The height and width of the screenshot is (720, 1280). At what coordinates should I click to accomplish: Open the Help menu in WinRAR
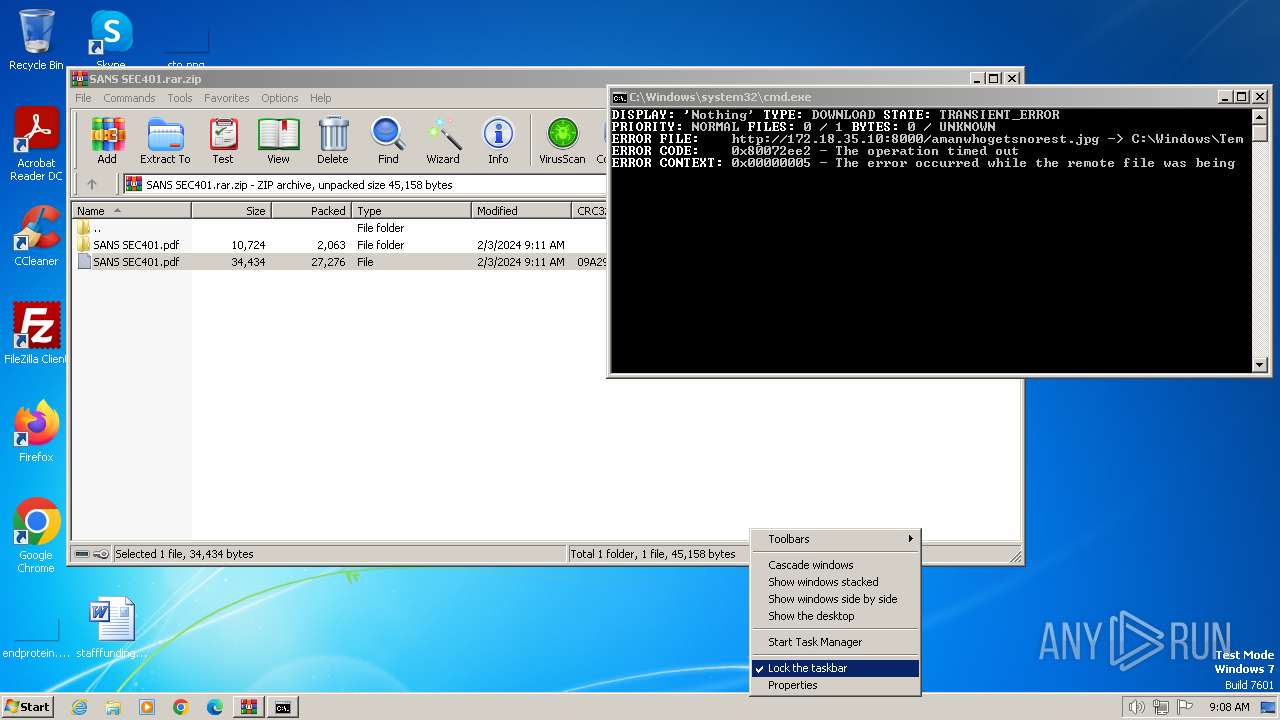[x=320, y=98]
